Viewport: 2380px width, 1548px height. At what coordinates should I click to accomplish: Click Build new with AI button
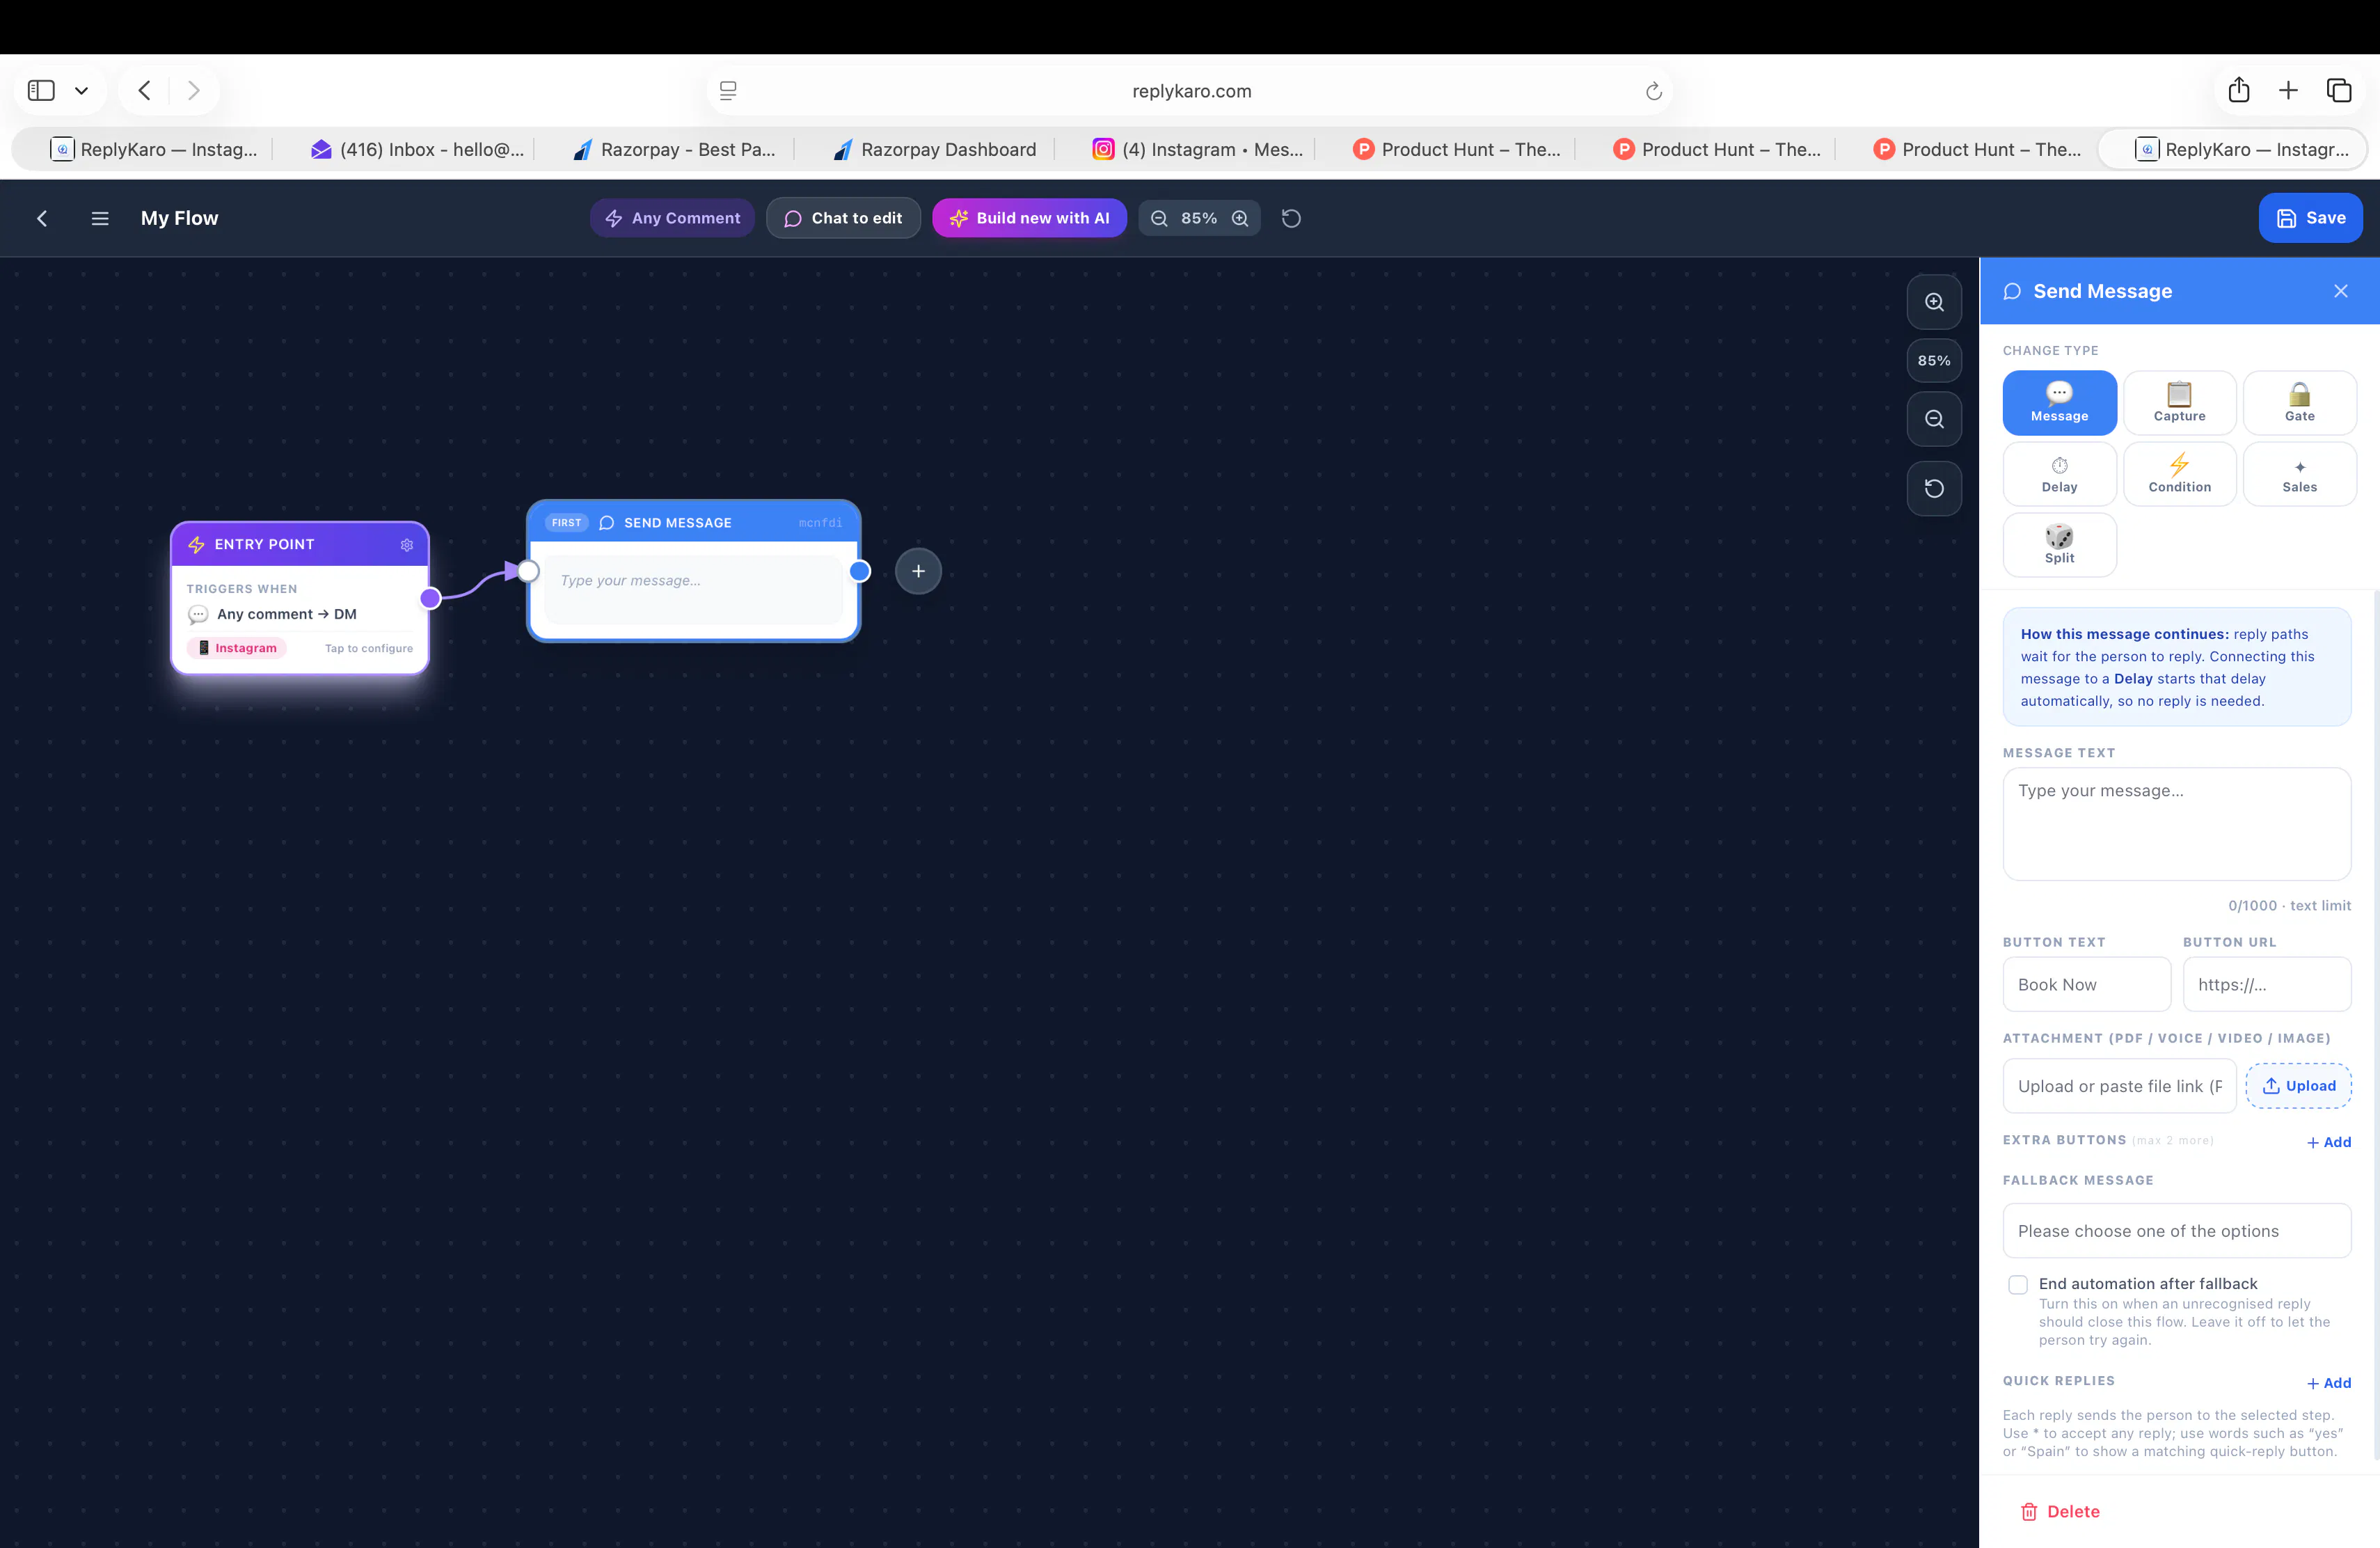pyautogui.click(x=1029, y=218)
